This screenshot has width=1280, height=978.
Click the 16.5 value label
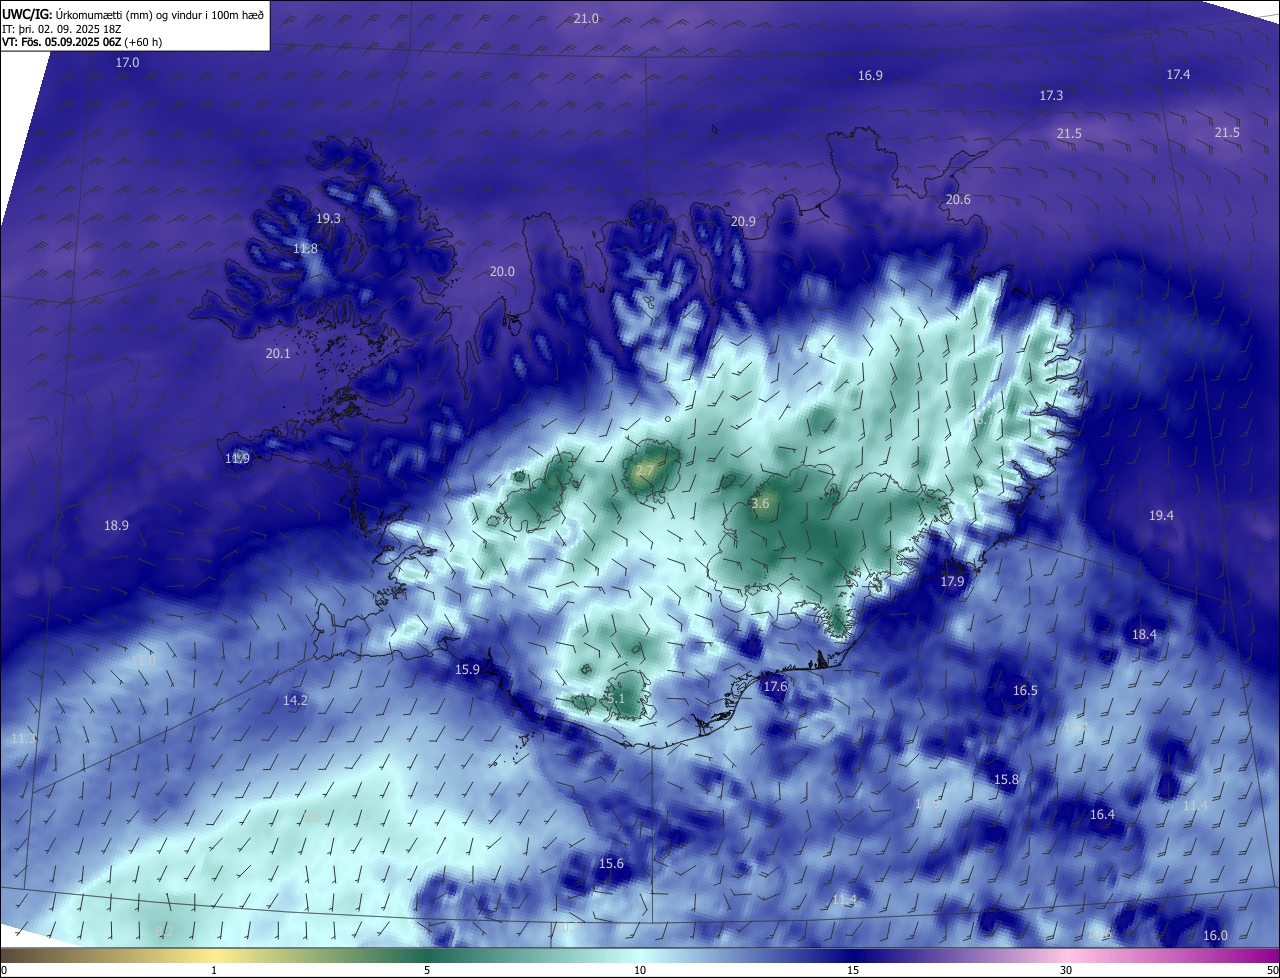[1025, 691]
